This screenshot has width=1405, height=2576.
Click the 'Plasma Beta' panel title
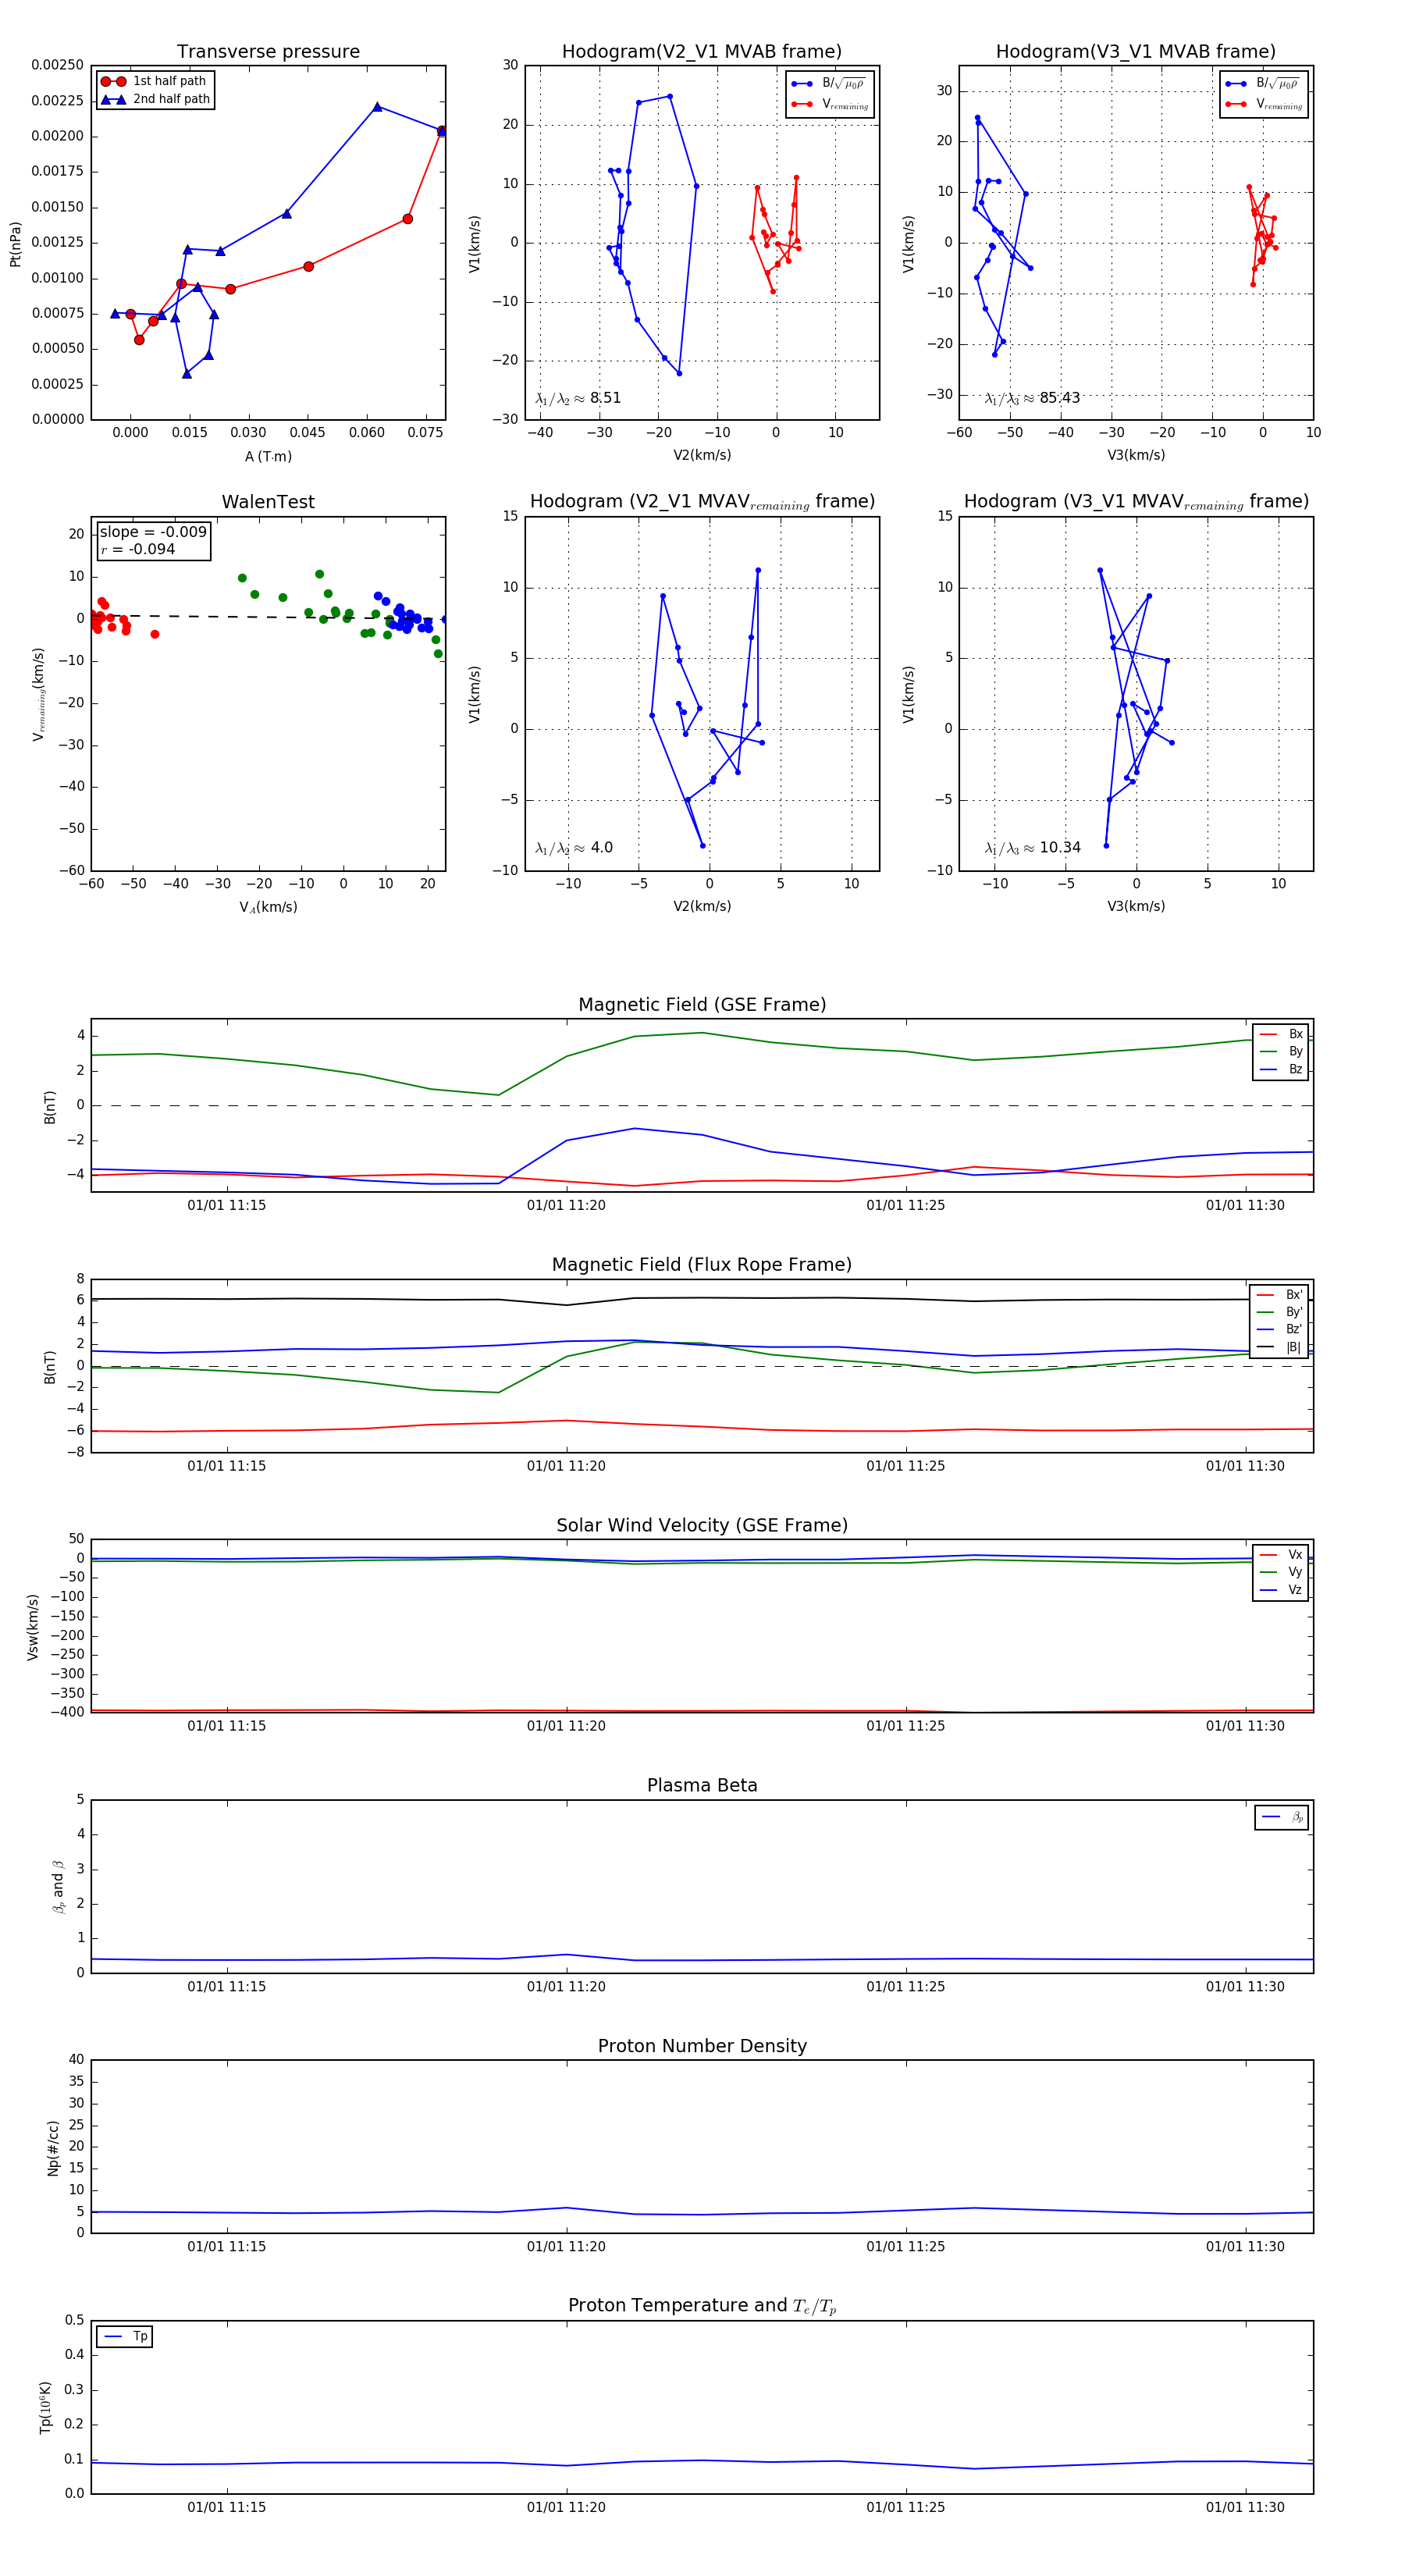coord(702,1785)
